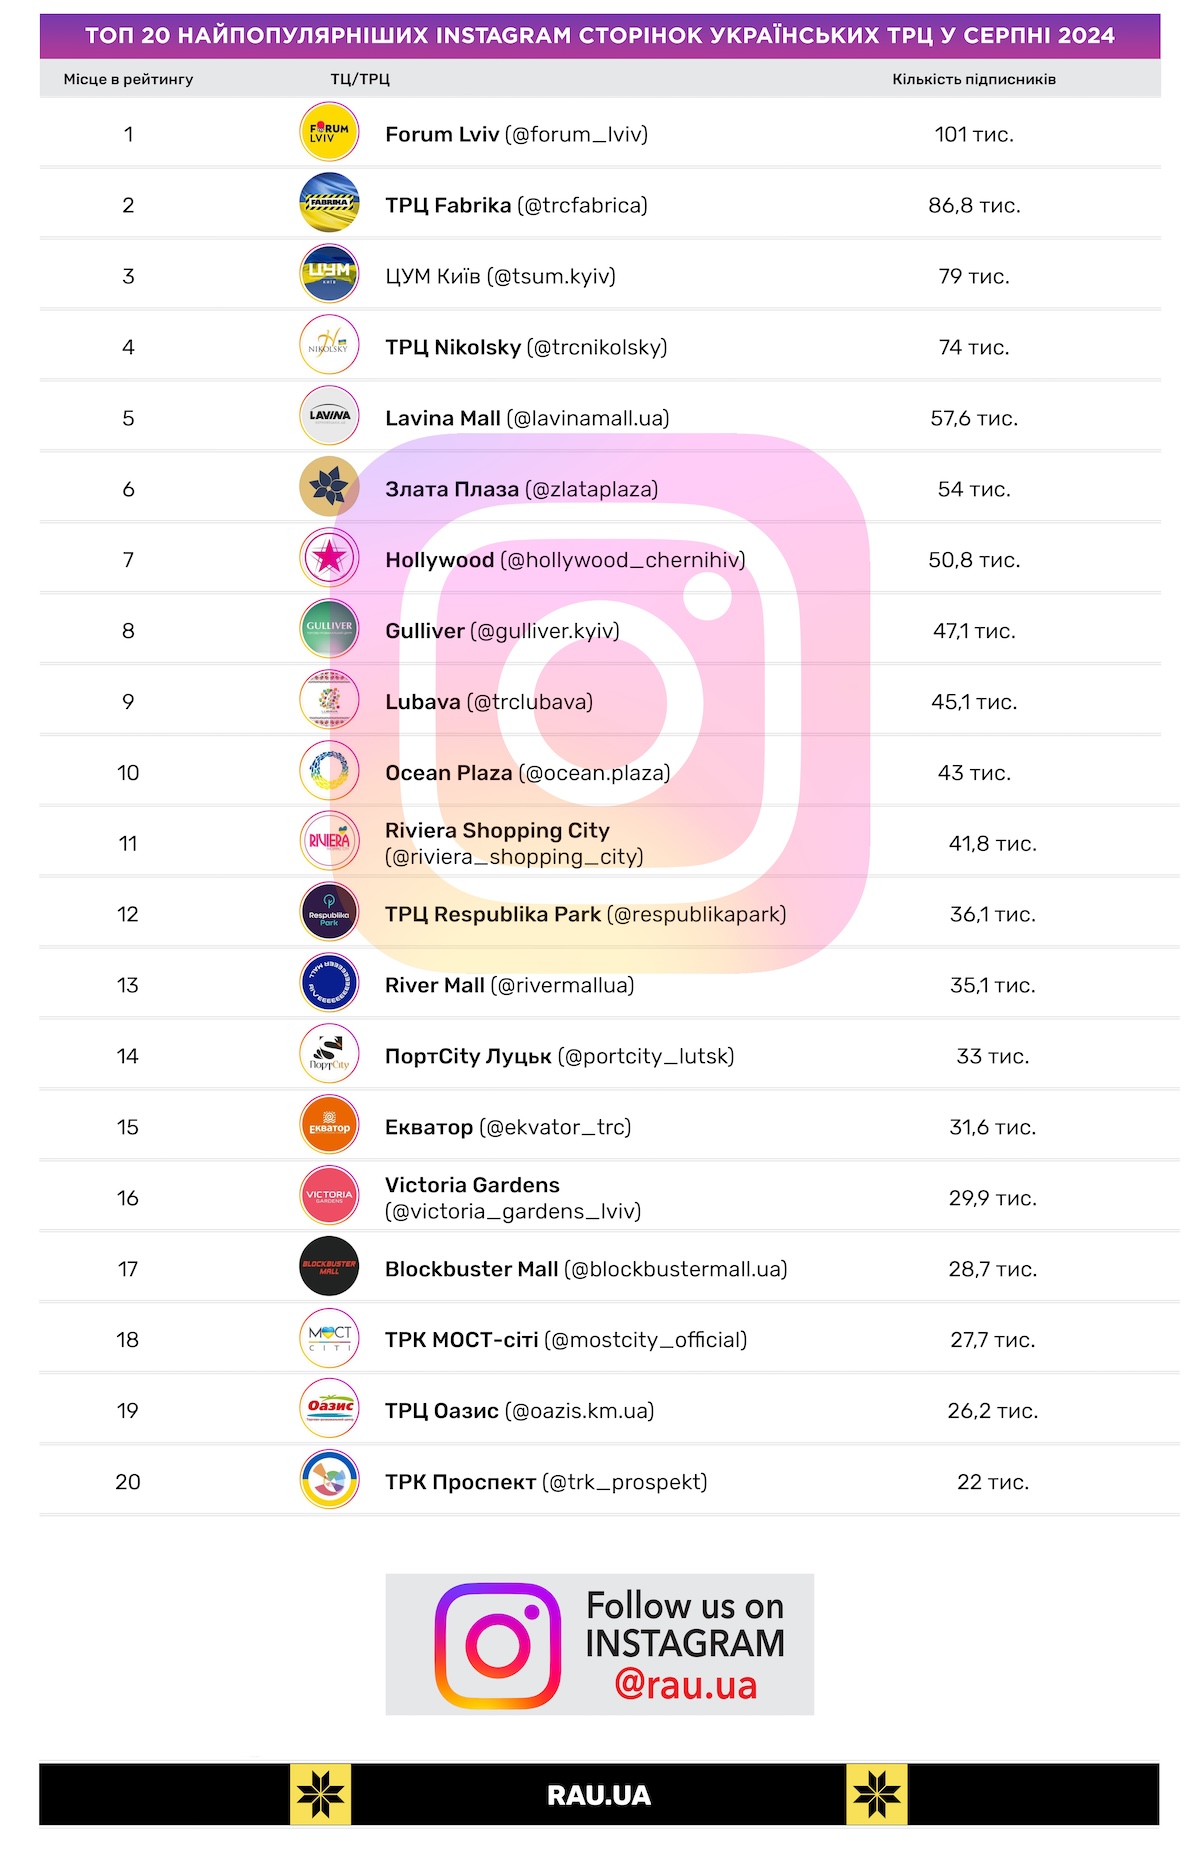Click the Instagram icon in follow banner
Screen dimensions: 1200x1856
point(497,1645)
